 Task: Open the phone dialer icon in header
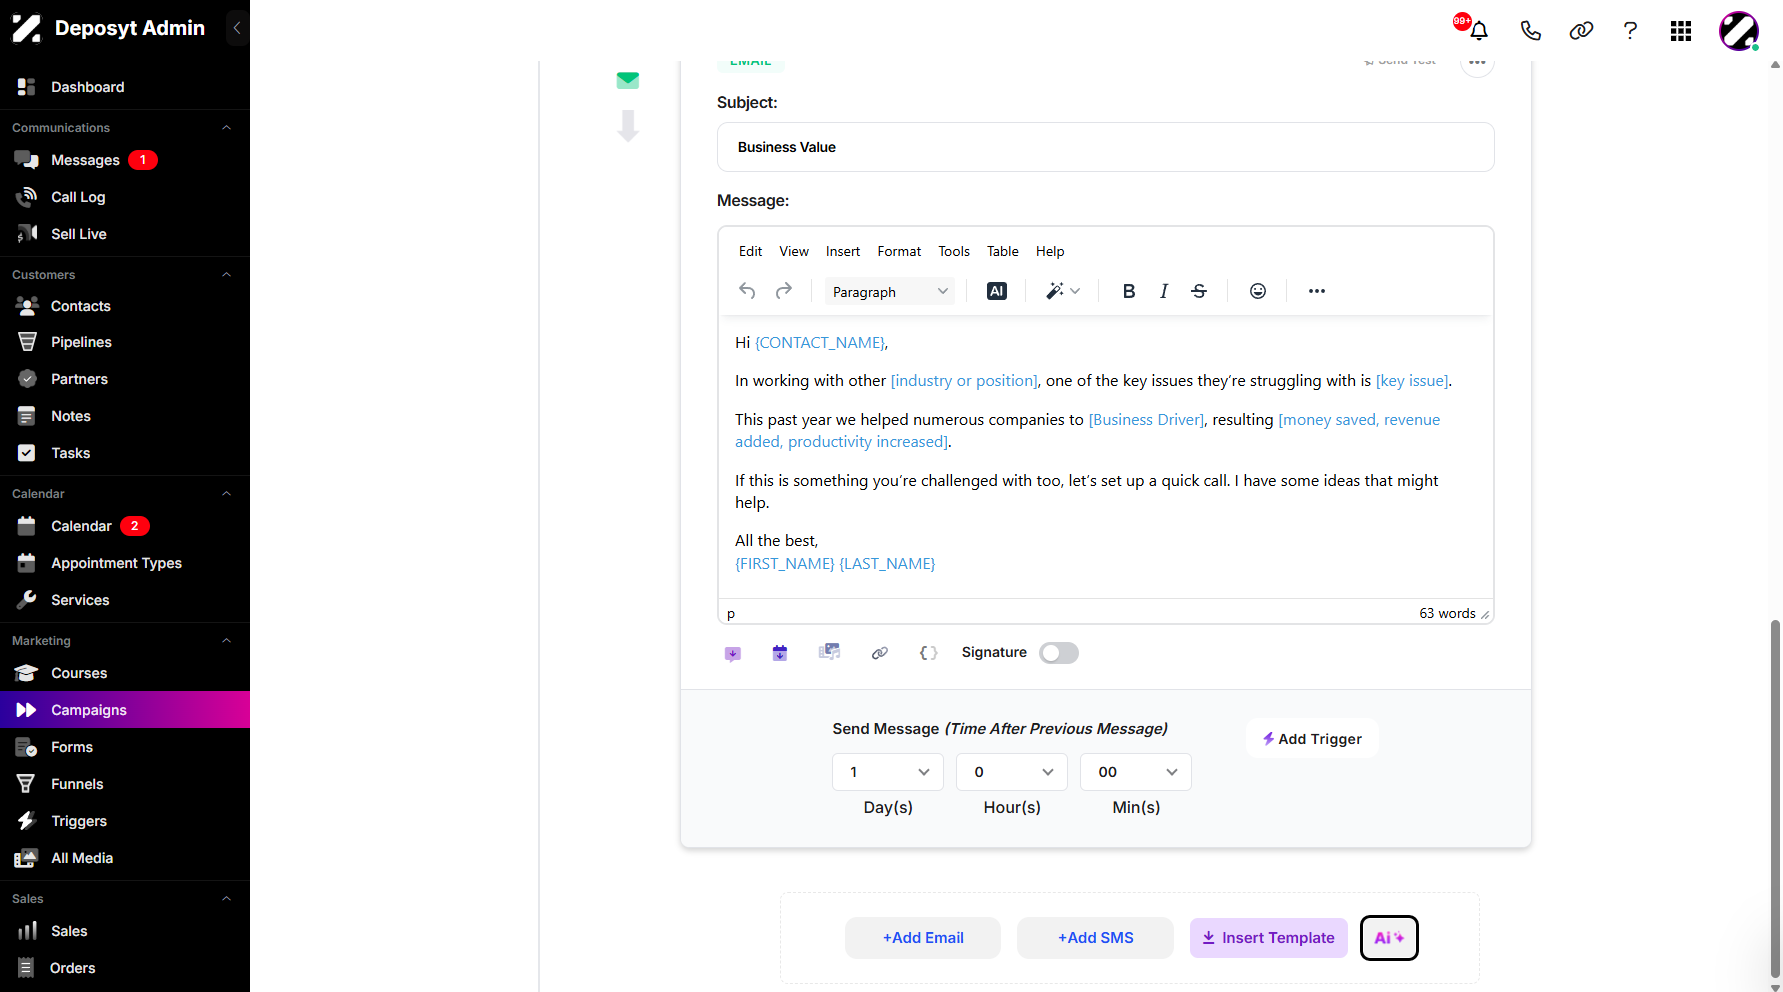point(1530,30)
